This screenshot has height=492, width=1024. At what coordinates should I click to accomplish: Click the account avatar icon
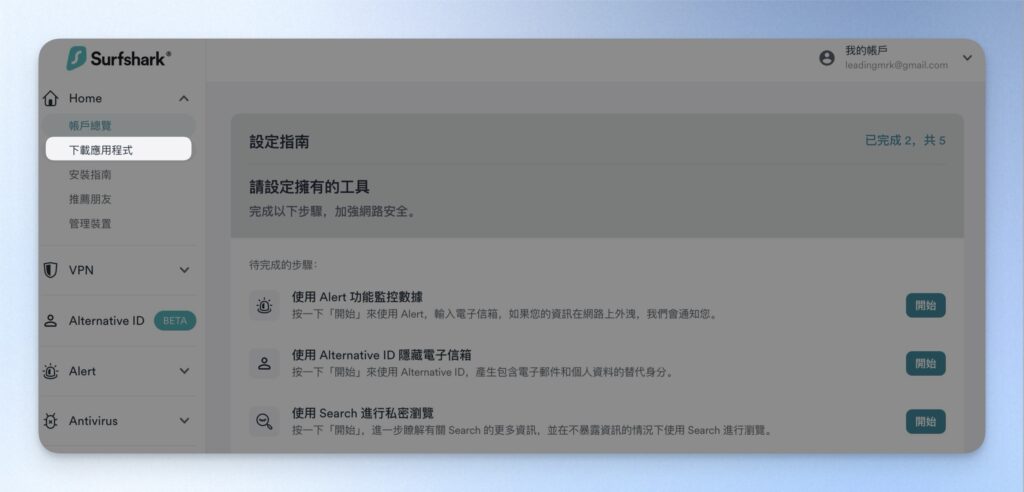click(827, 58)
